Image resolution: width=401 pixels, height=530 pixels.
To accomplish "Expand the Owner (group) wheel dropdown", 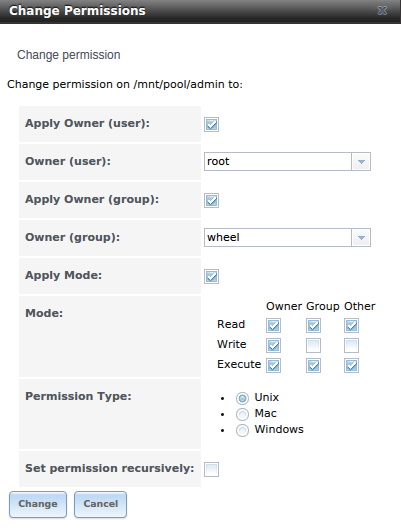I will pos(361,238).
